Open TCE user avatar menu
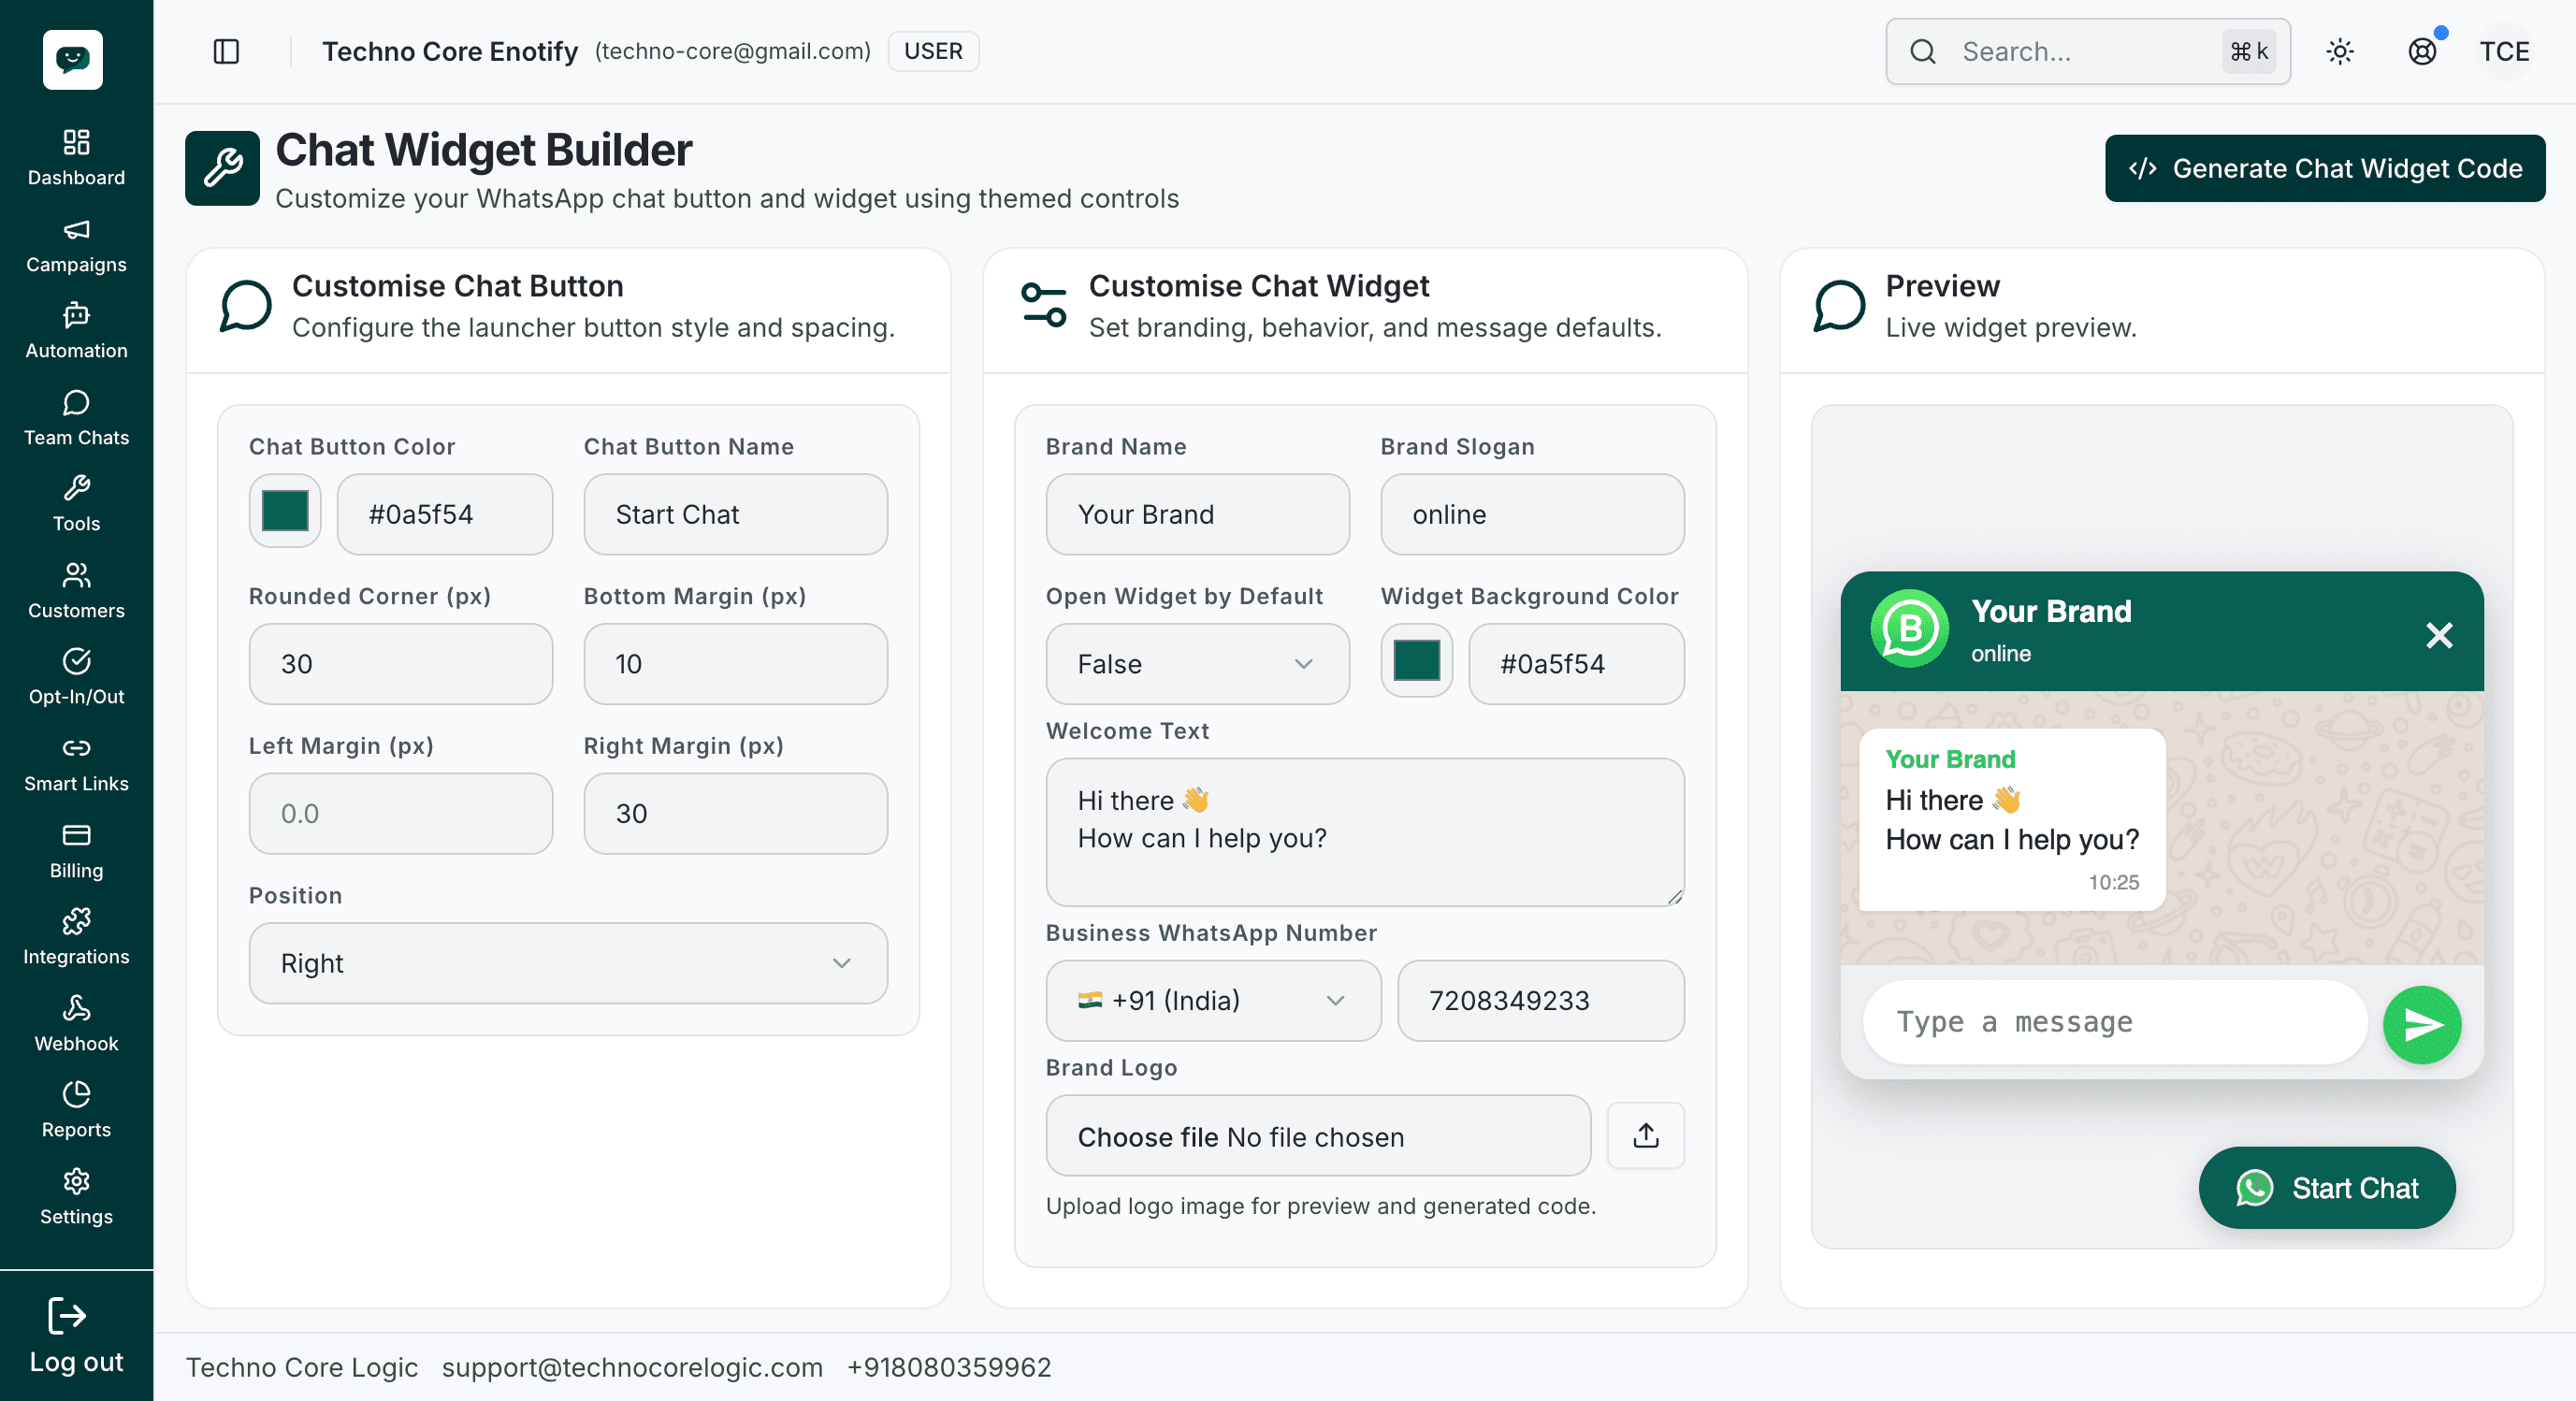The width and height of the screenshot is (2576, 1401). [2504, 51]
